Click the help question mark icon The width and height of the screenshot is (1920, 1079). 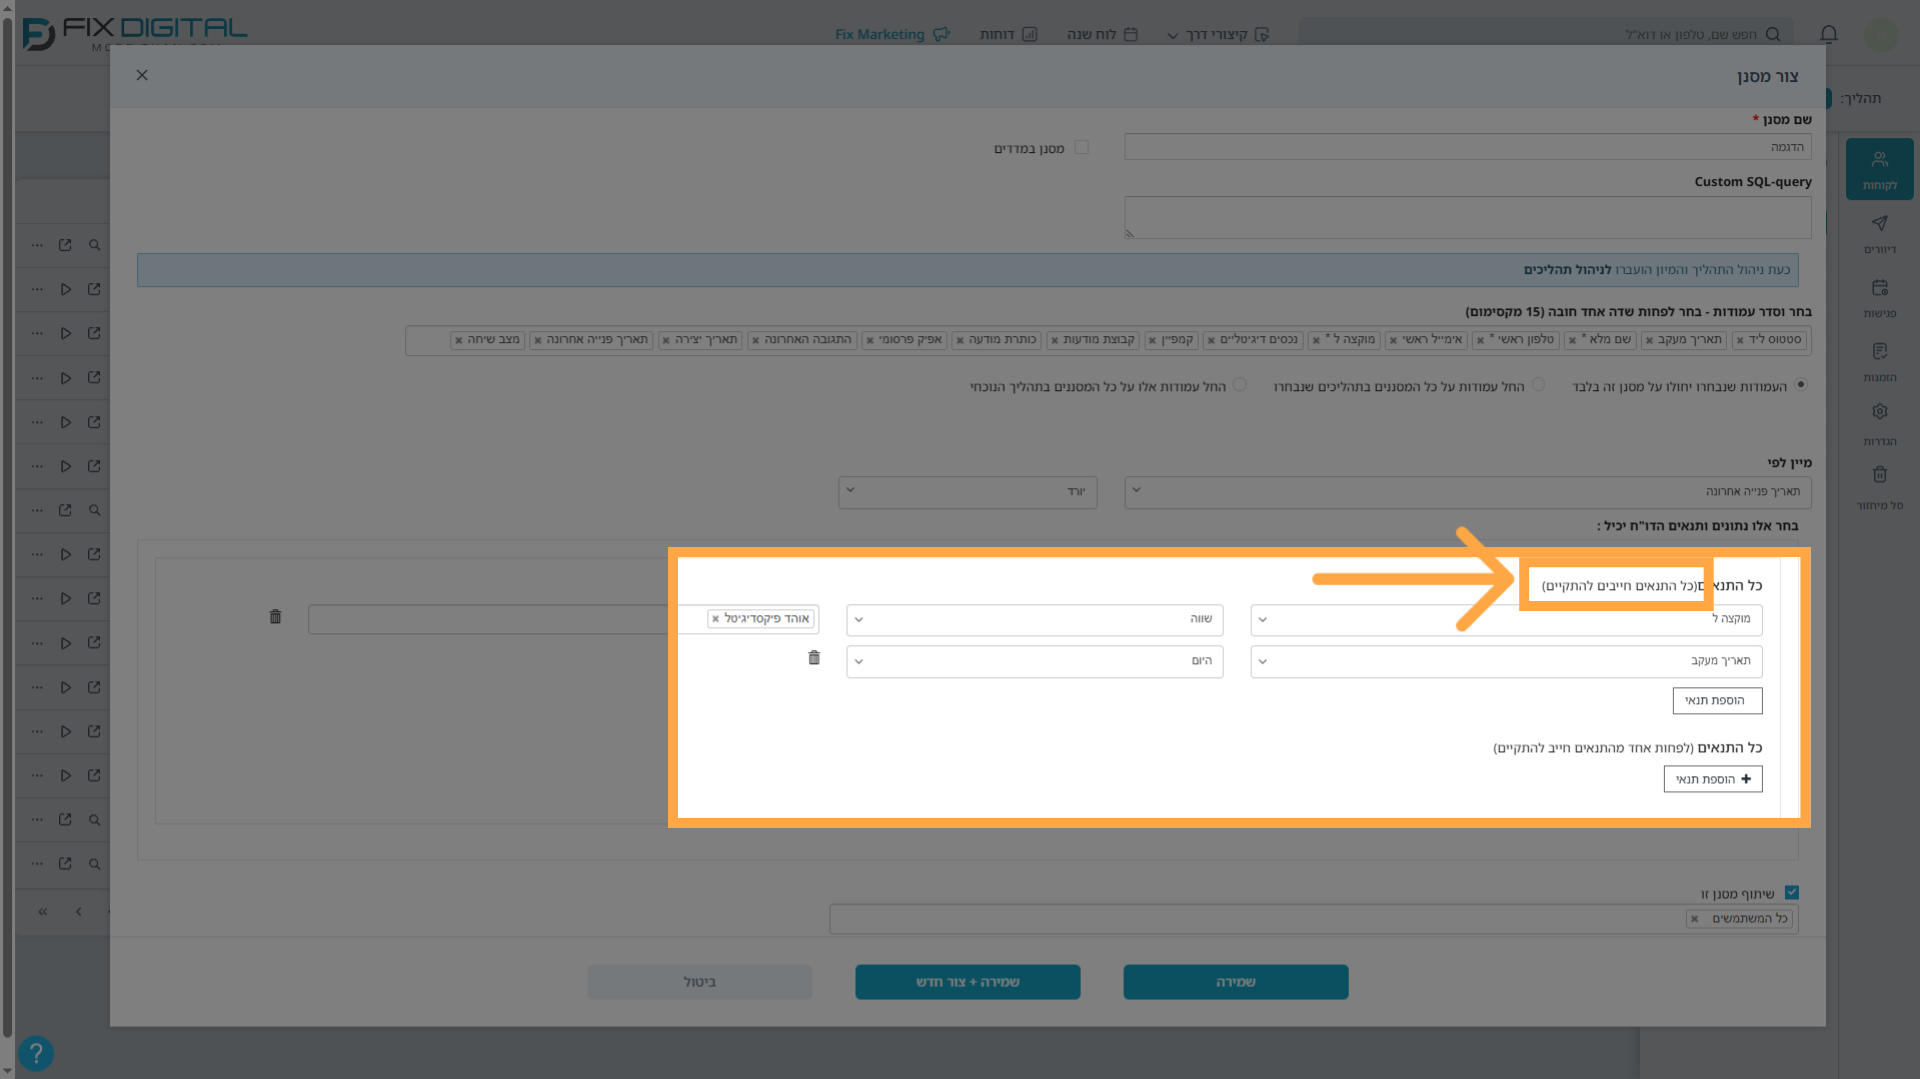pos(36,1053)
